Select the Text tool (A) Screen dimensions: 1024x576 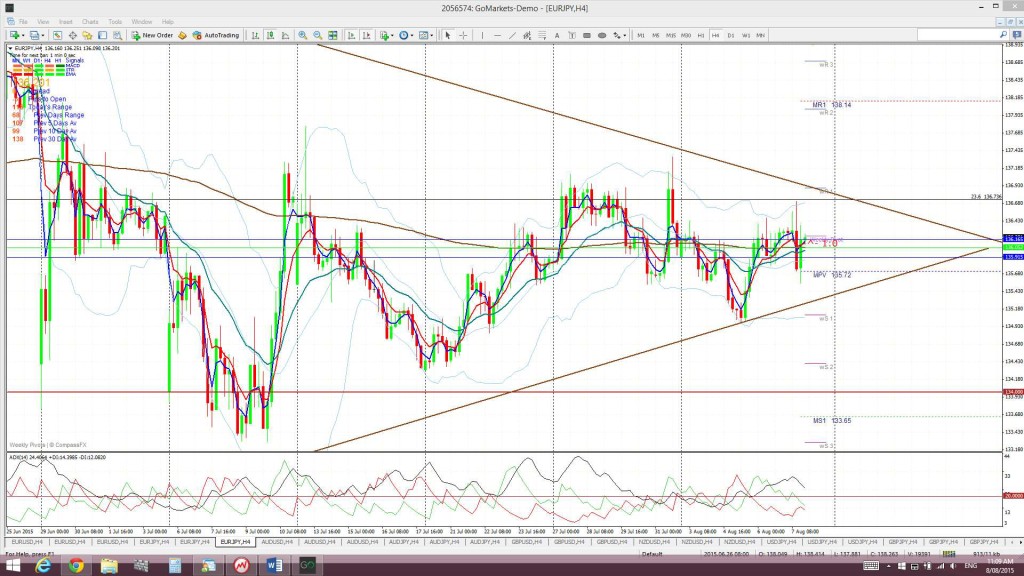tap(557, 35)
